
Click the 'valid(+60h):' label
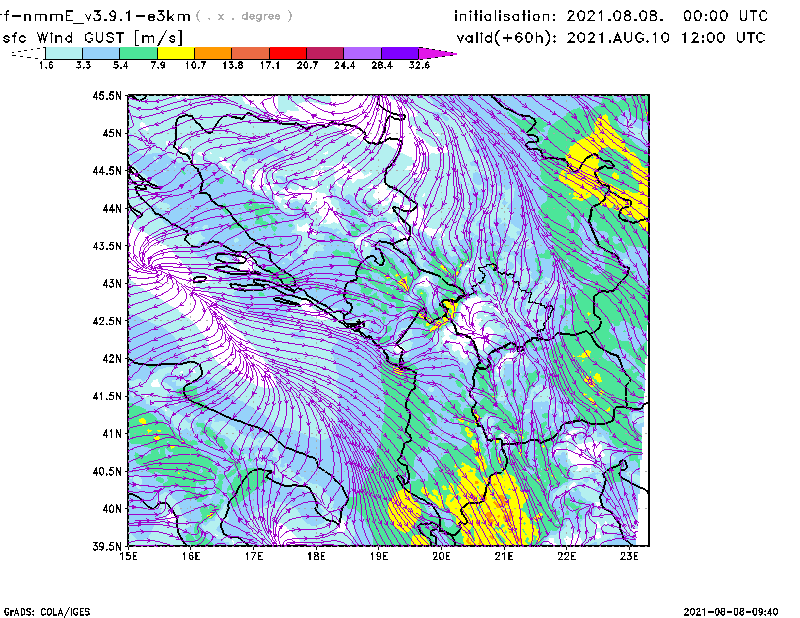pyautogui.click(x=507, y=38)
